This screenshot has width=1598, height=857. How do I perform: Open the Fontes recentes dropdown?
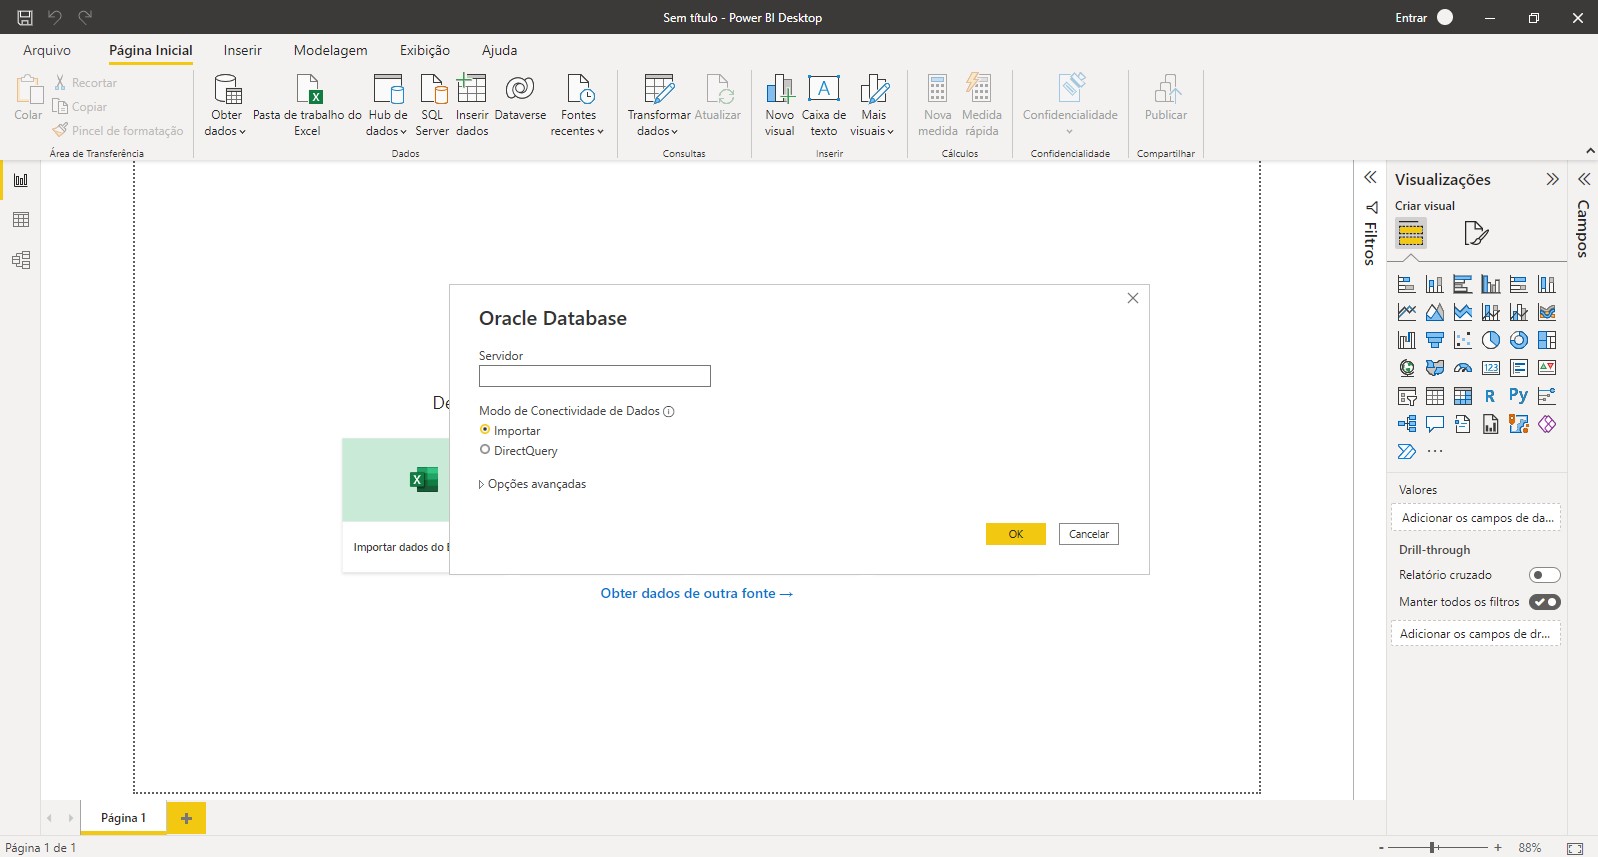tap(578, 104)
